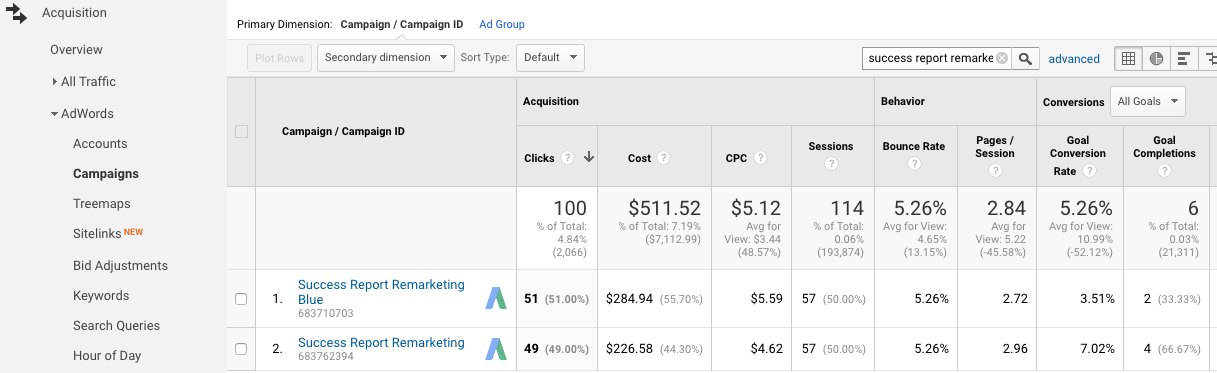
Task: Select Campaign / Campaign ID primary dimension
Action: [x=401, y=24]
